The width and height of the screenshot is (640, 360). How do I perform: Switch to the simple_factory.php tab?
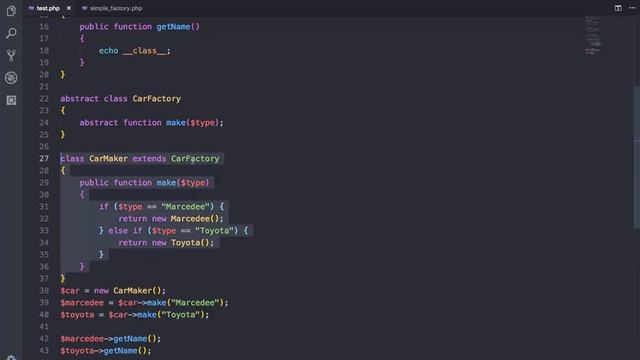(x=112, y=8)
